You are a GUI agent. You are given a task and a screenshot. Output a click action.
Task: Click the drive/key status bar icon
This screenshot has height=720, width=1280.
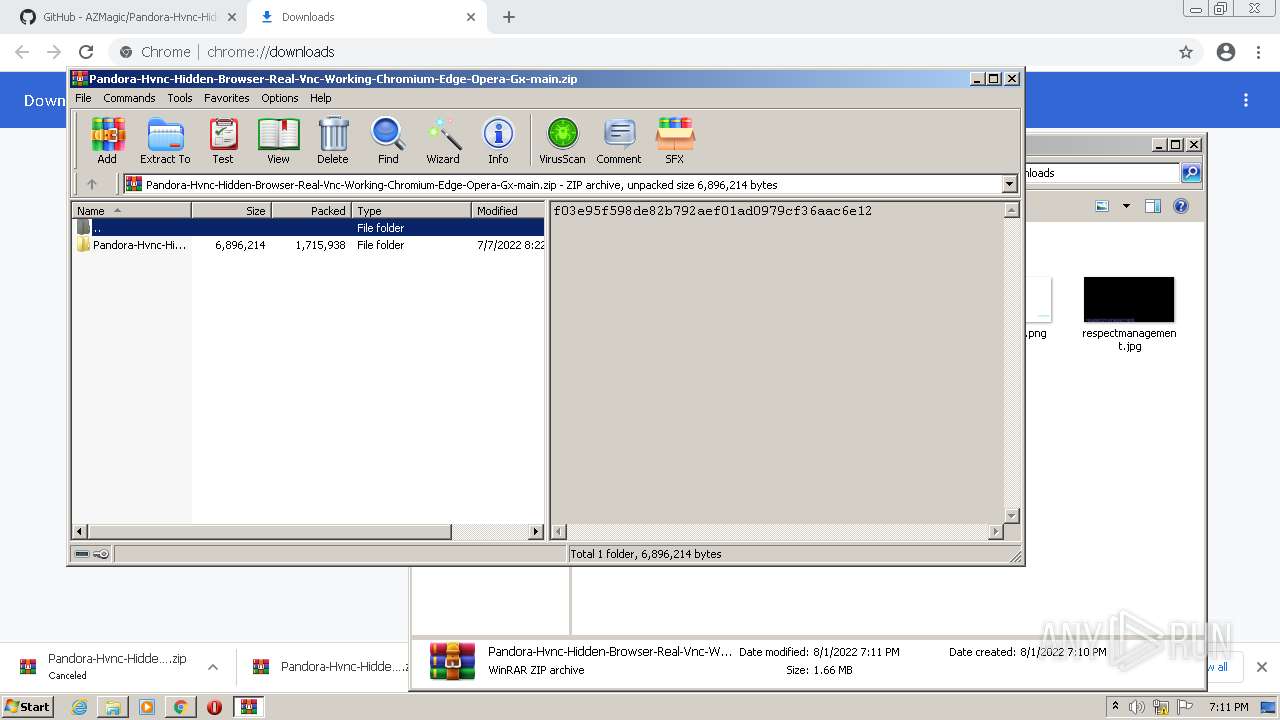click(92, 554)
